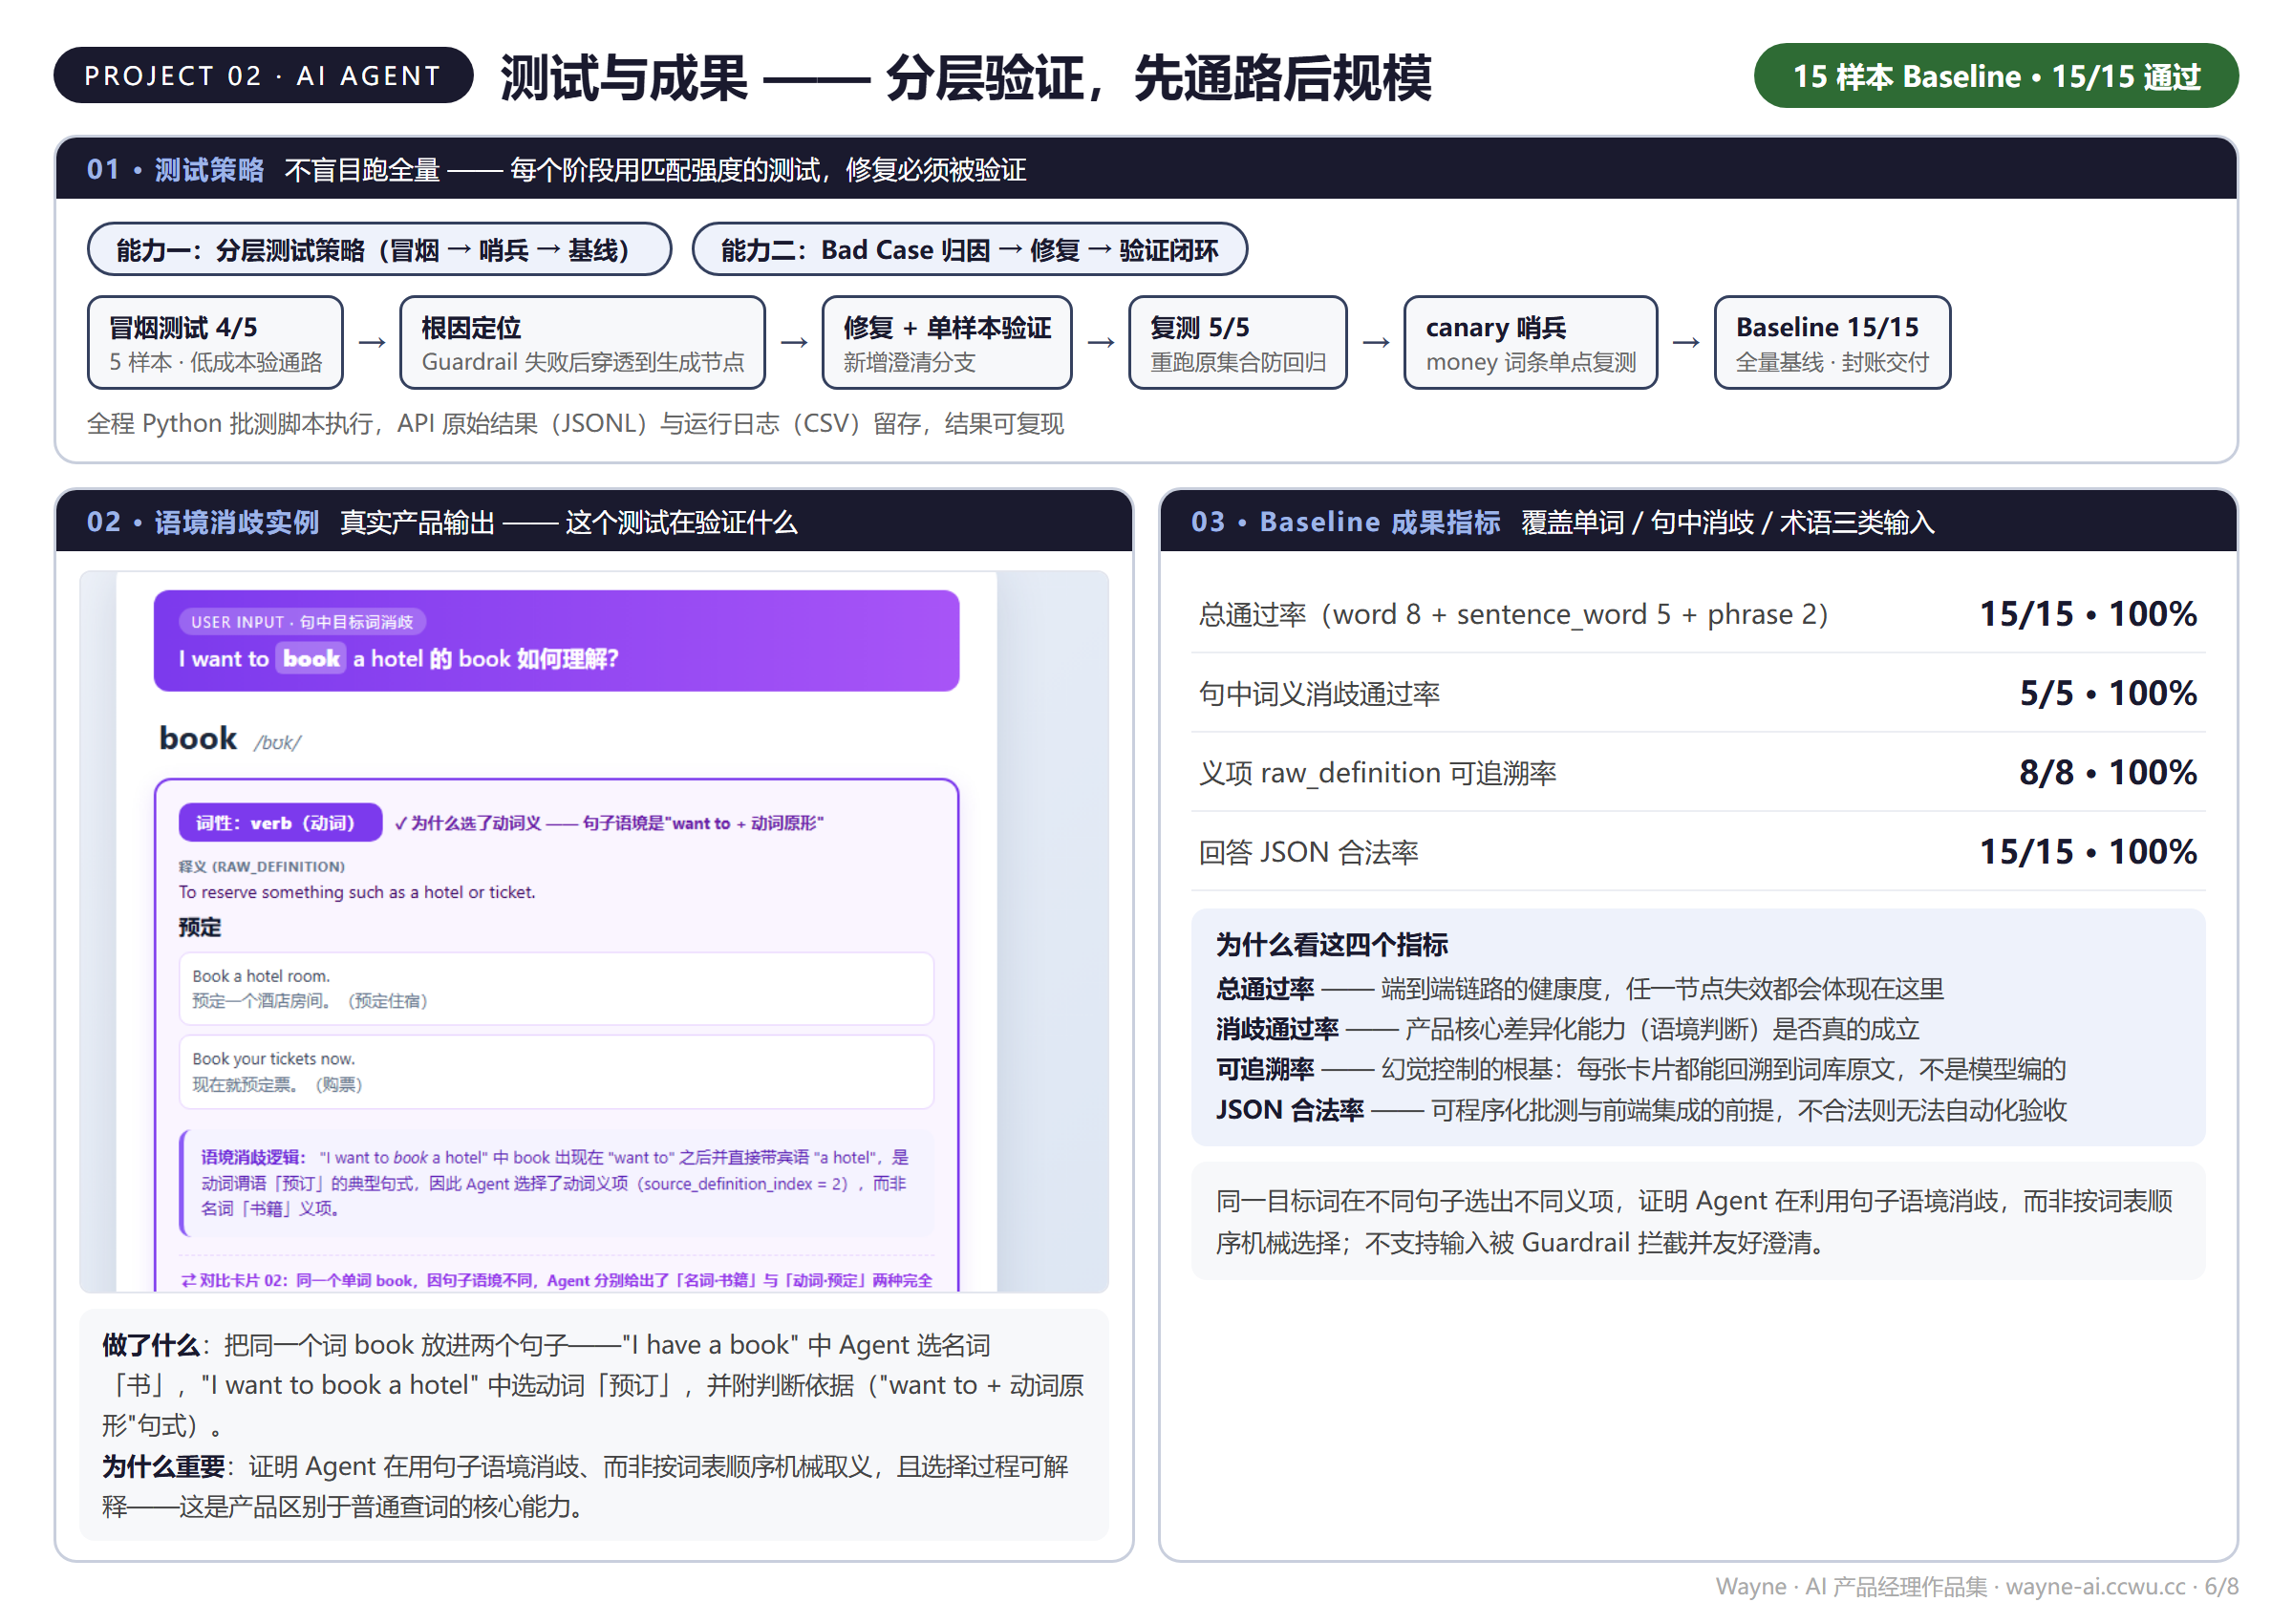Image resolution: width=2293 pixels, height=1624 pixels.
Task: Select the '能力一：分层测试策略' pill
Action: (379, 249)
